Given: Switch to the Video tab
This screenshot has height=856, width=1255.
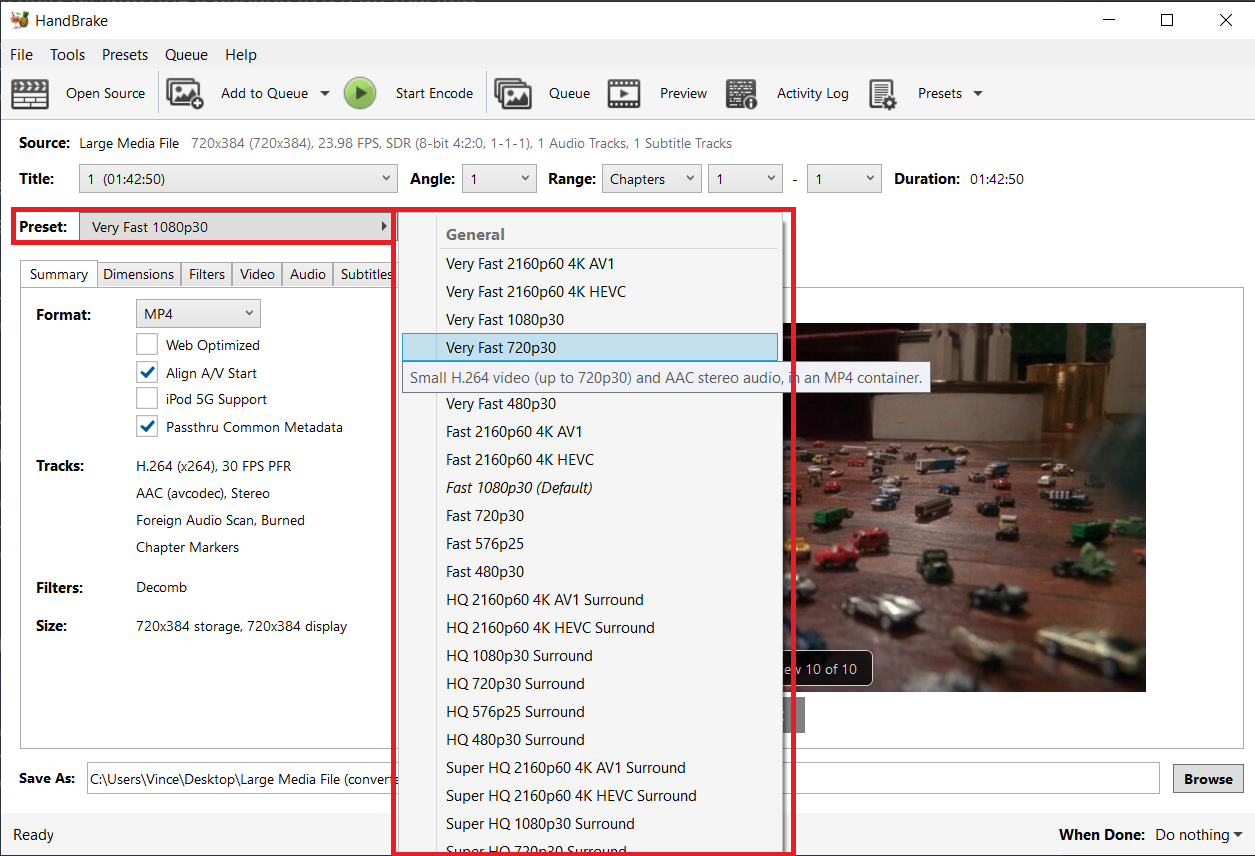Looking at the screenshot, I should [x=257, y=273].
